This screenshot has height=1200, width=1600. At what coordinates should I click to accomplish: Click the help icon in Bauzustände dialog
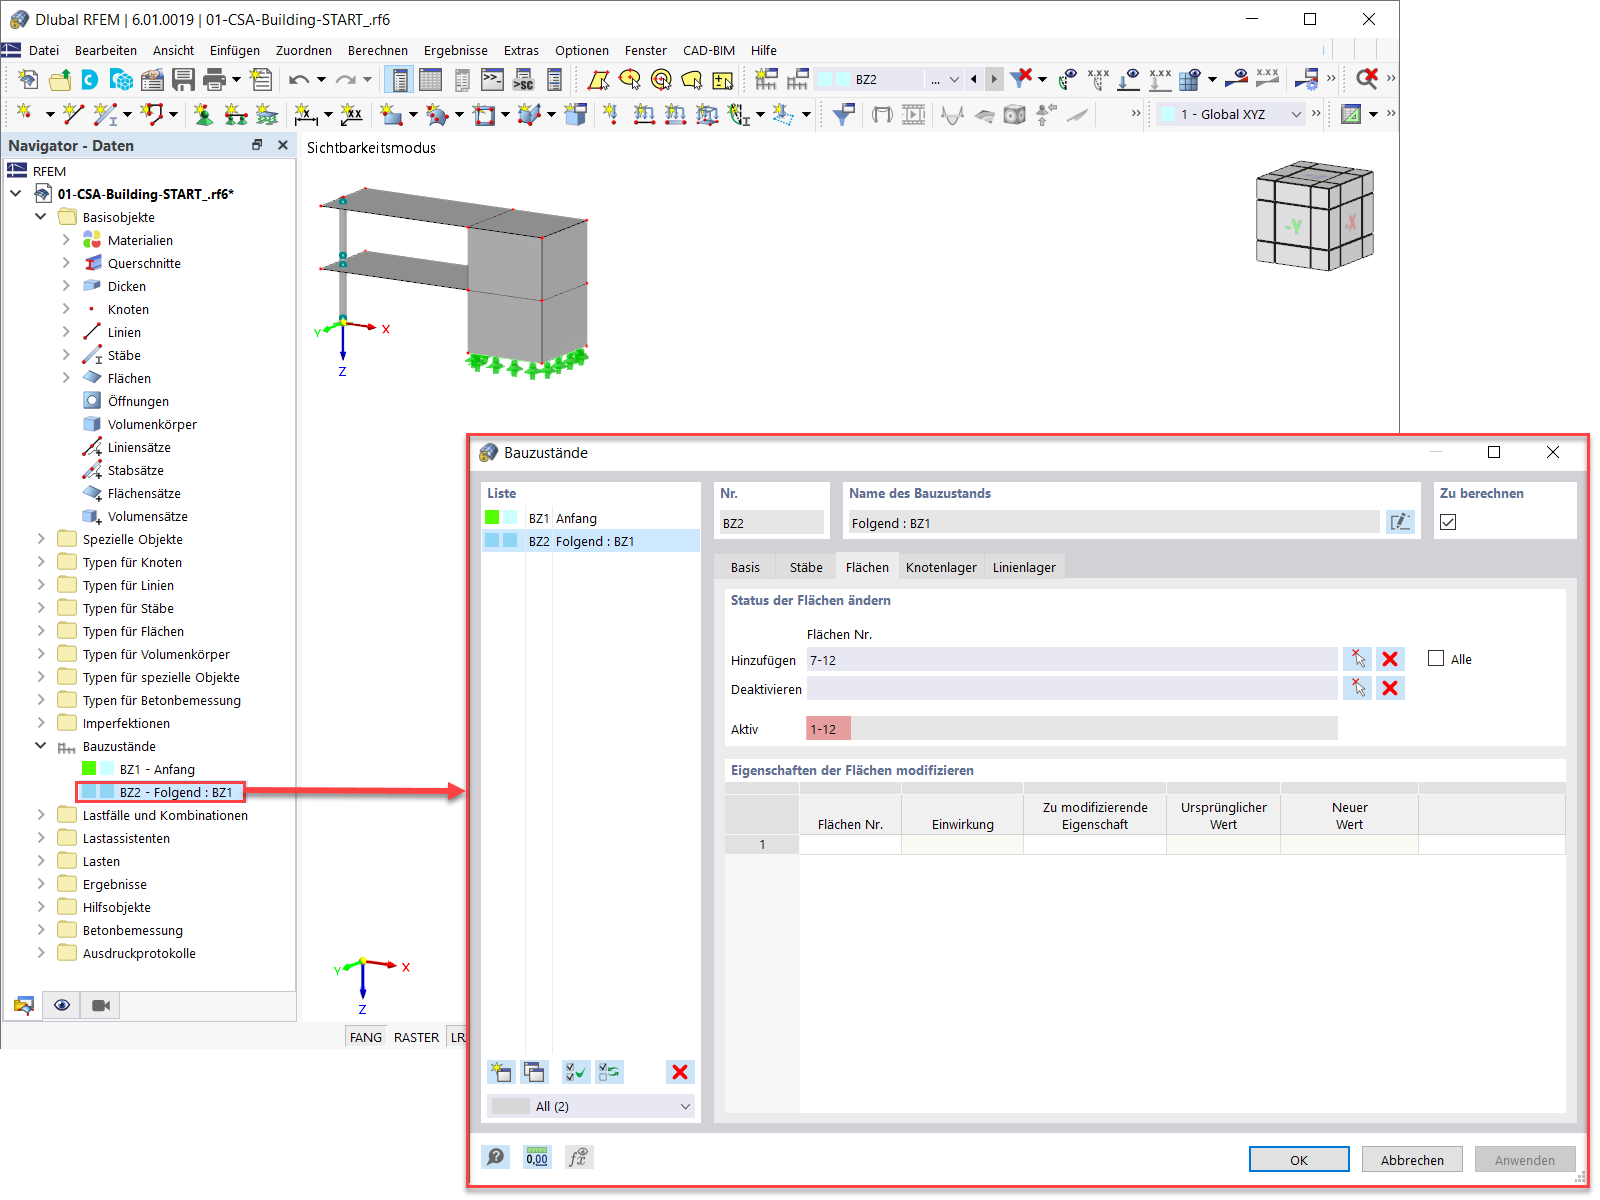(495, 1157)
